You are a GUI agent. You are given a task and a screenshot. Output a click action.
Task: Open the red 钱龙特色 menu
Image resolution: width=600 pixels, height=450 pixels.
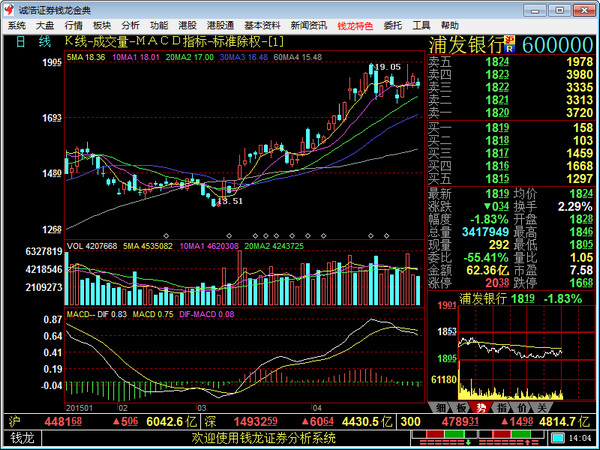click(355, 26)
